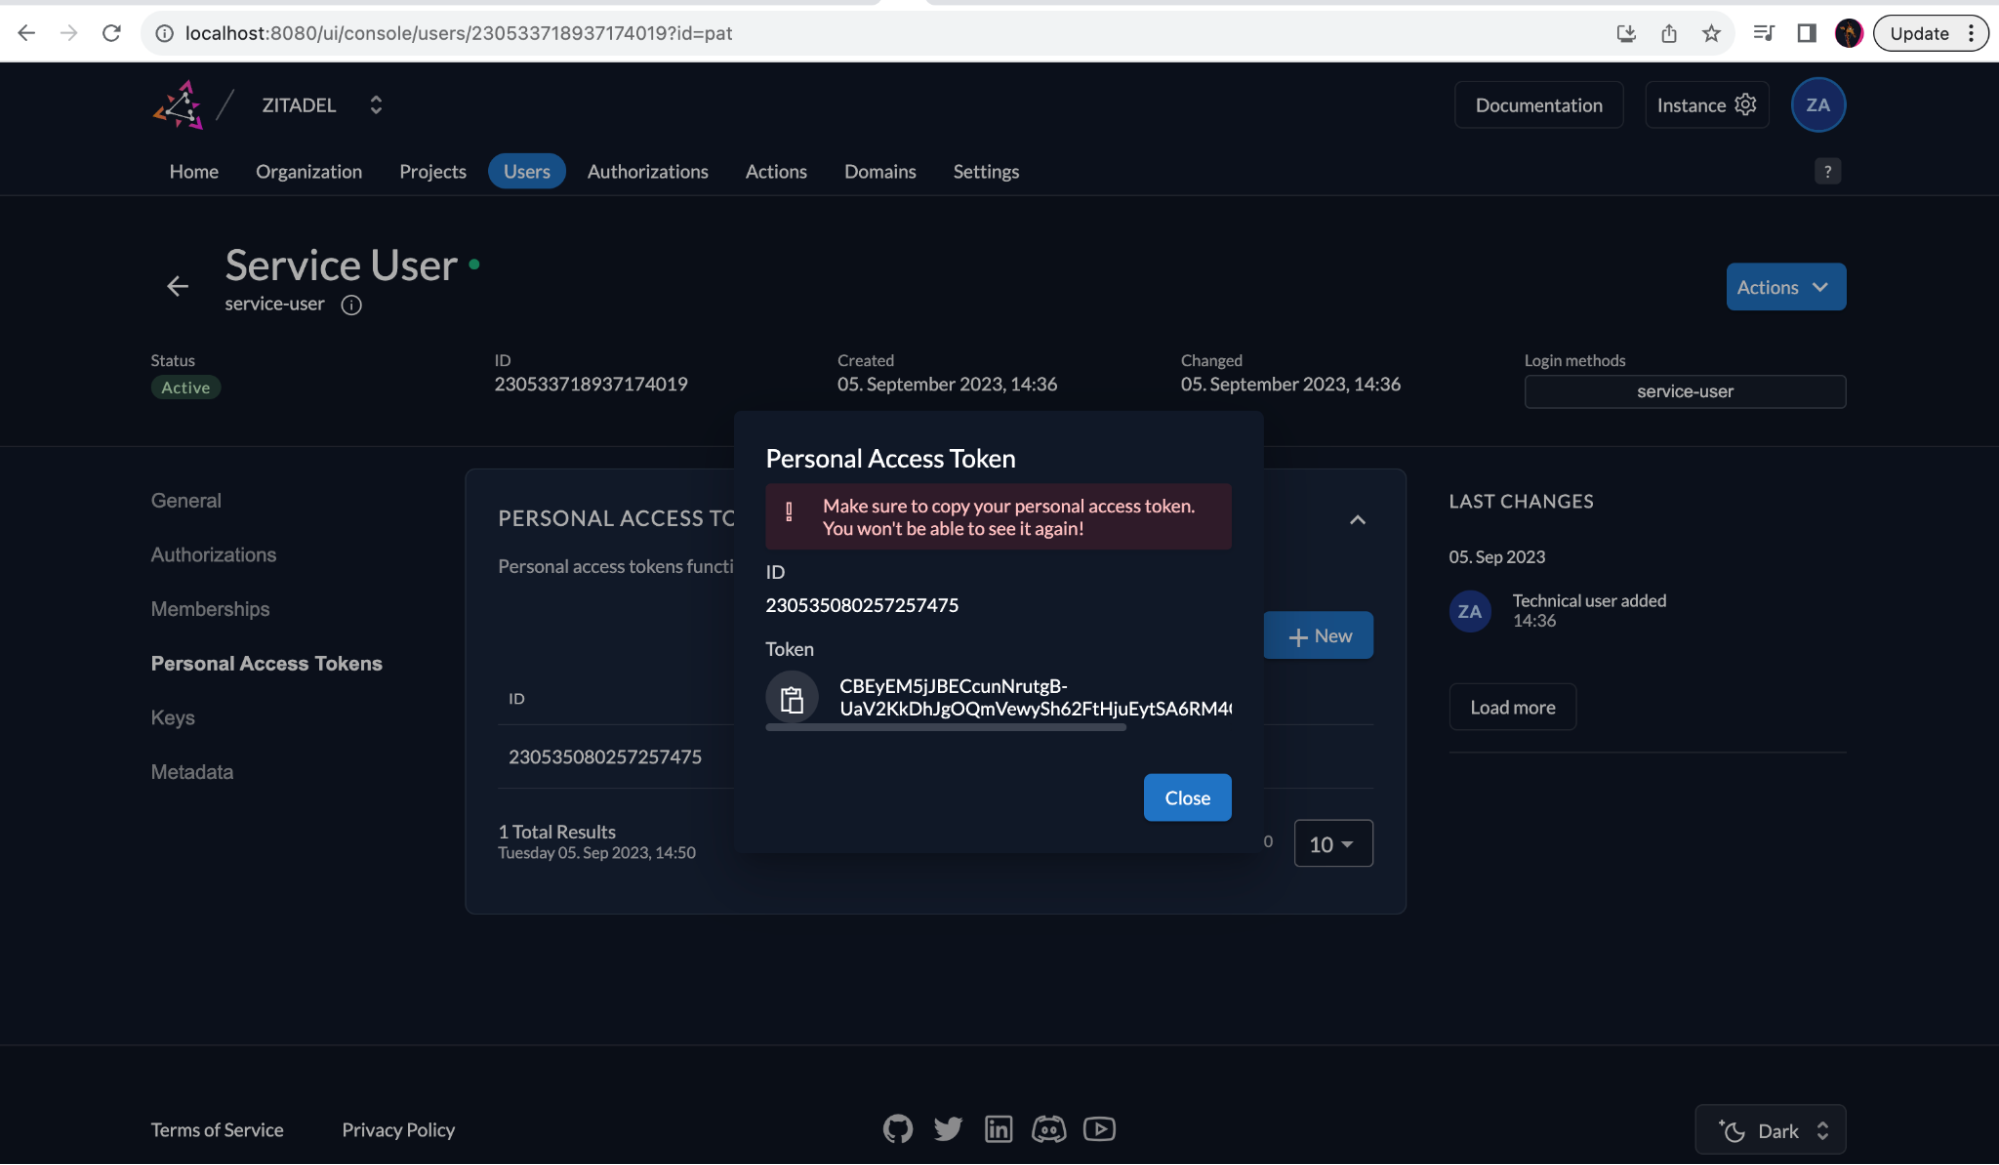Open the help question mark icon
1999x1165 pixels.
(1827, 171)
